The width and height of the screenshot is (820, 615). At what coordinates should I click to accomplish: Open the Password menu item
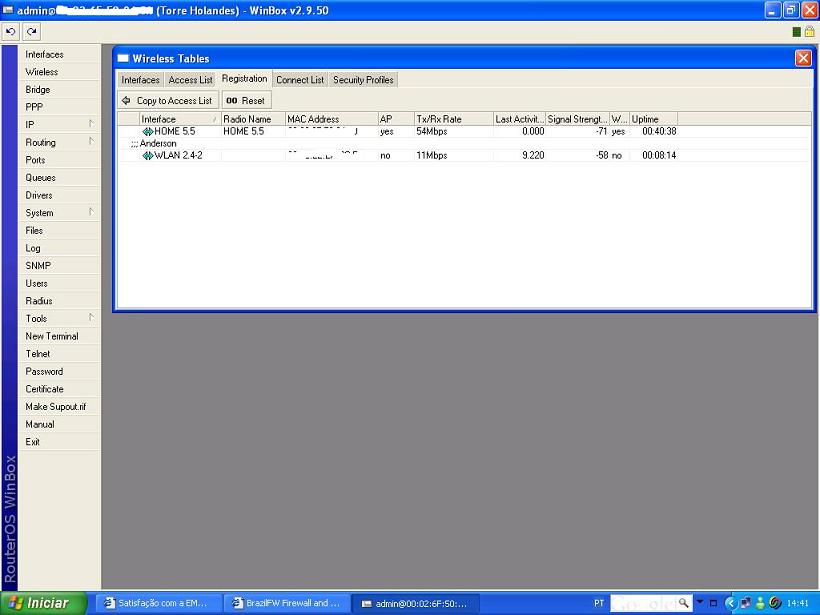click(59, 371)
